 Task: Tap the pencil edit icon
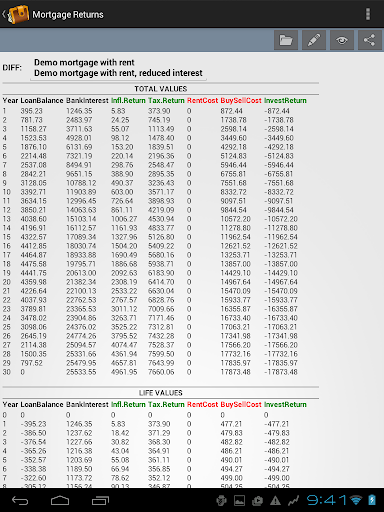(314, 40)
